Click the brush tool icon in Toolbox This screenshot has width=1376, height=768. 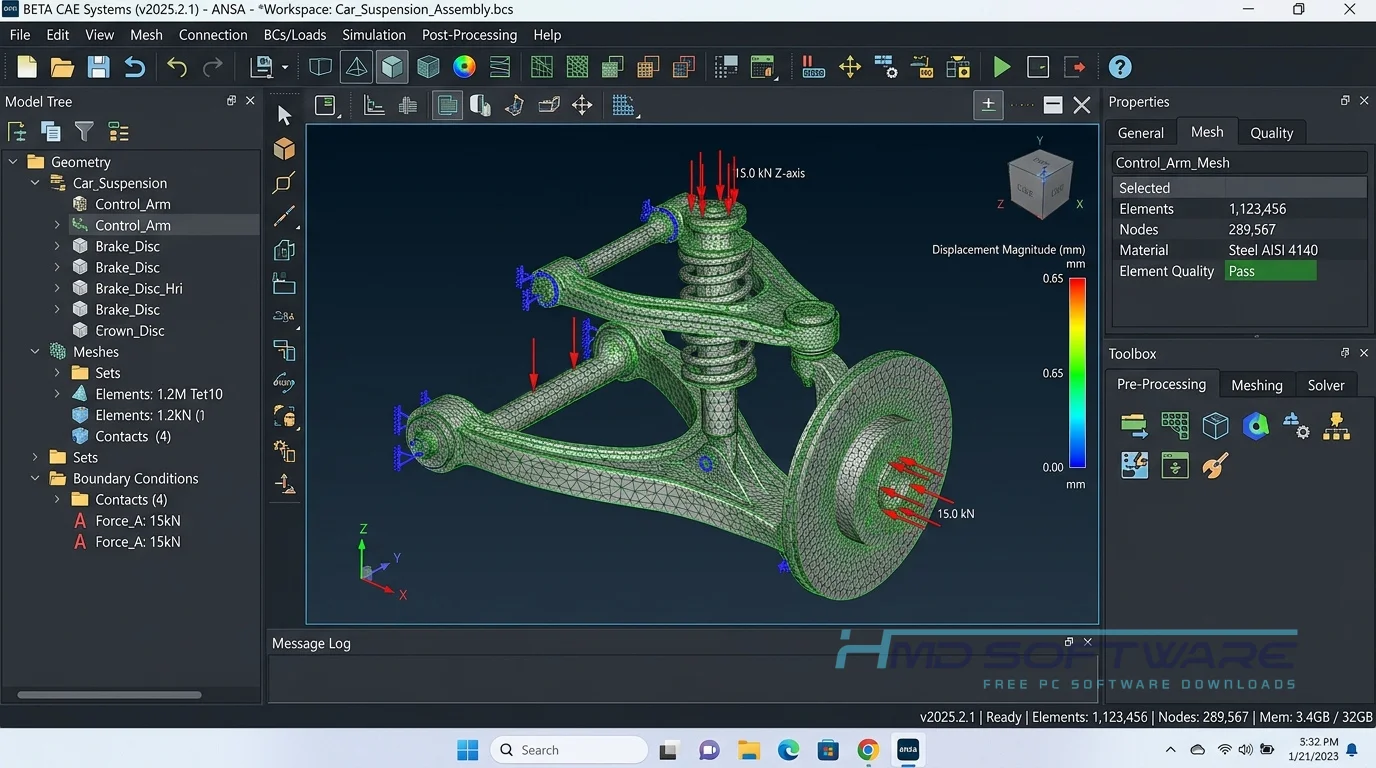pos(1215,465)
